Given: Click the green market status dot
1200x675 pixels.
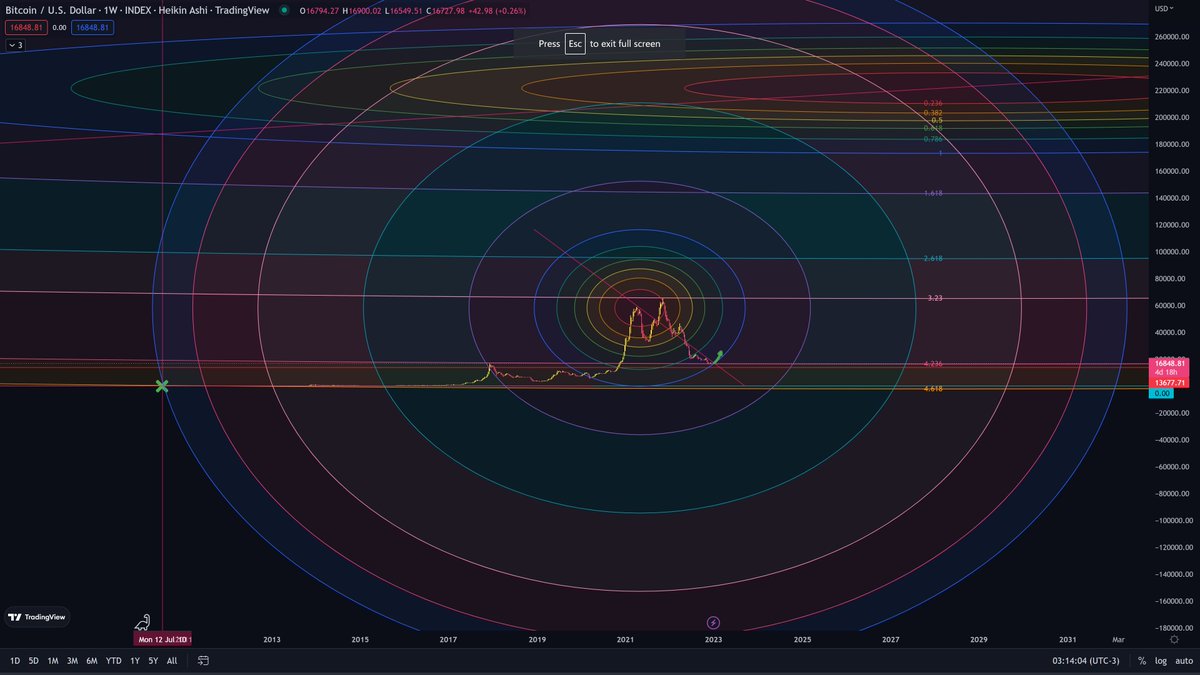Looking at the screenshot, I should (284, 10).
